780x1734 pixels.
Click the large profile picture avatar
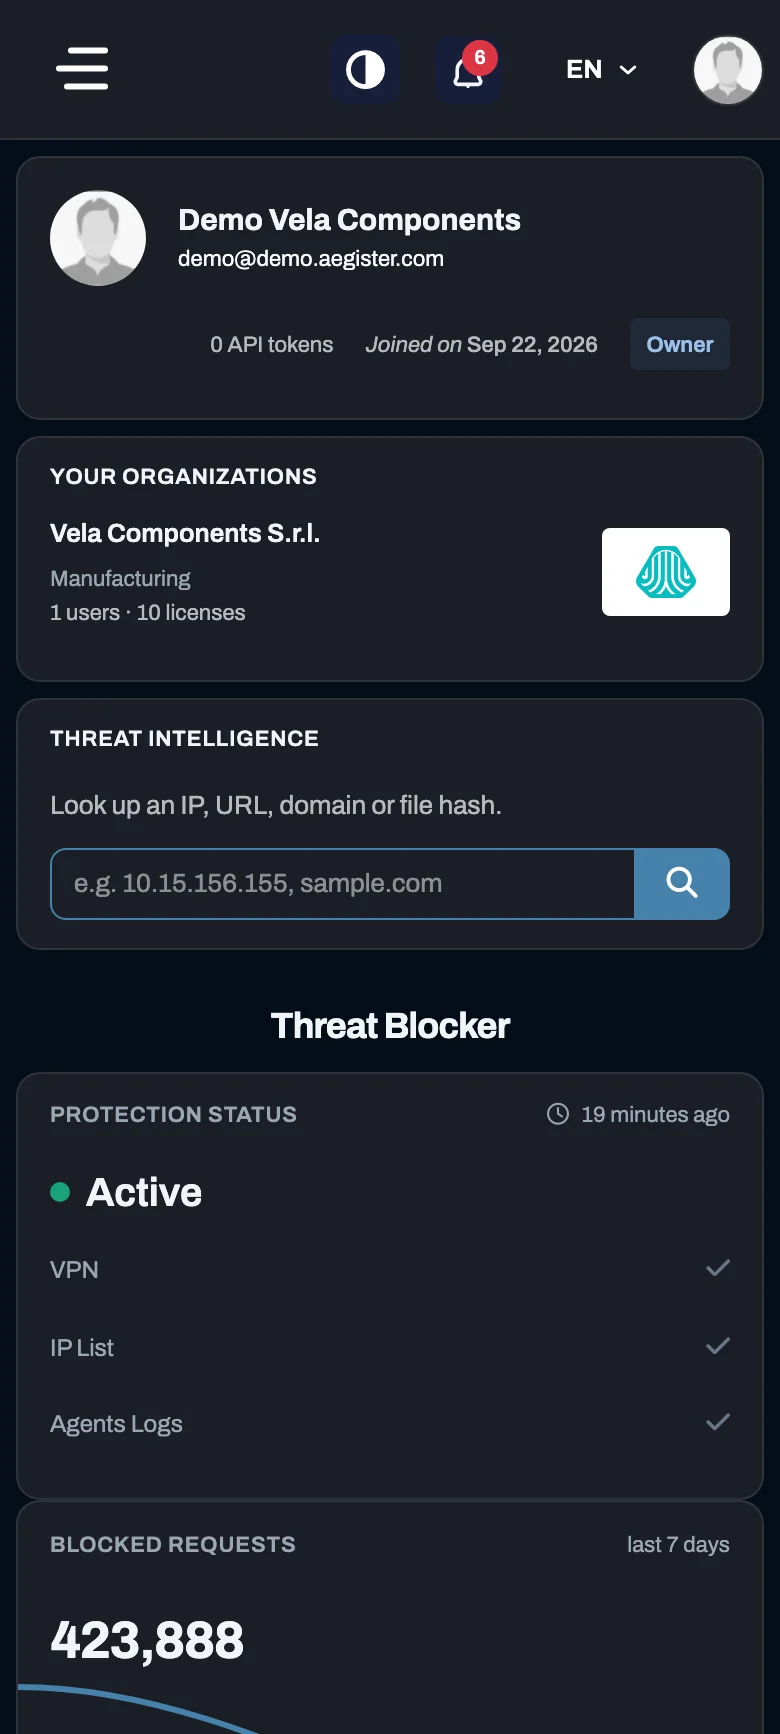pyautogui.click(x=98, y=238)
